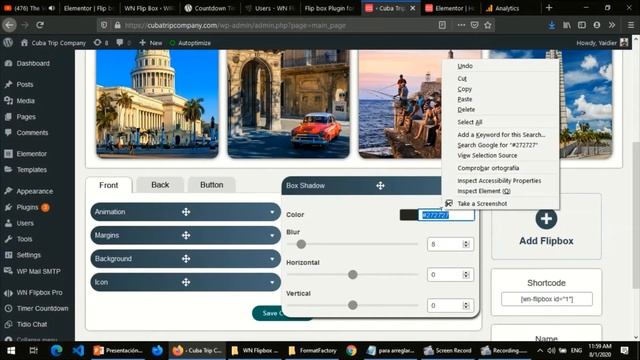640x360 pixels.
Task: Click the Background section move handle
Action: 186,259
